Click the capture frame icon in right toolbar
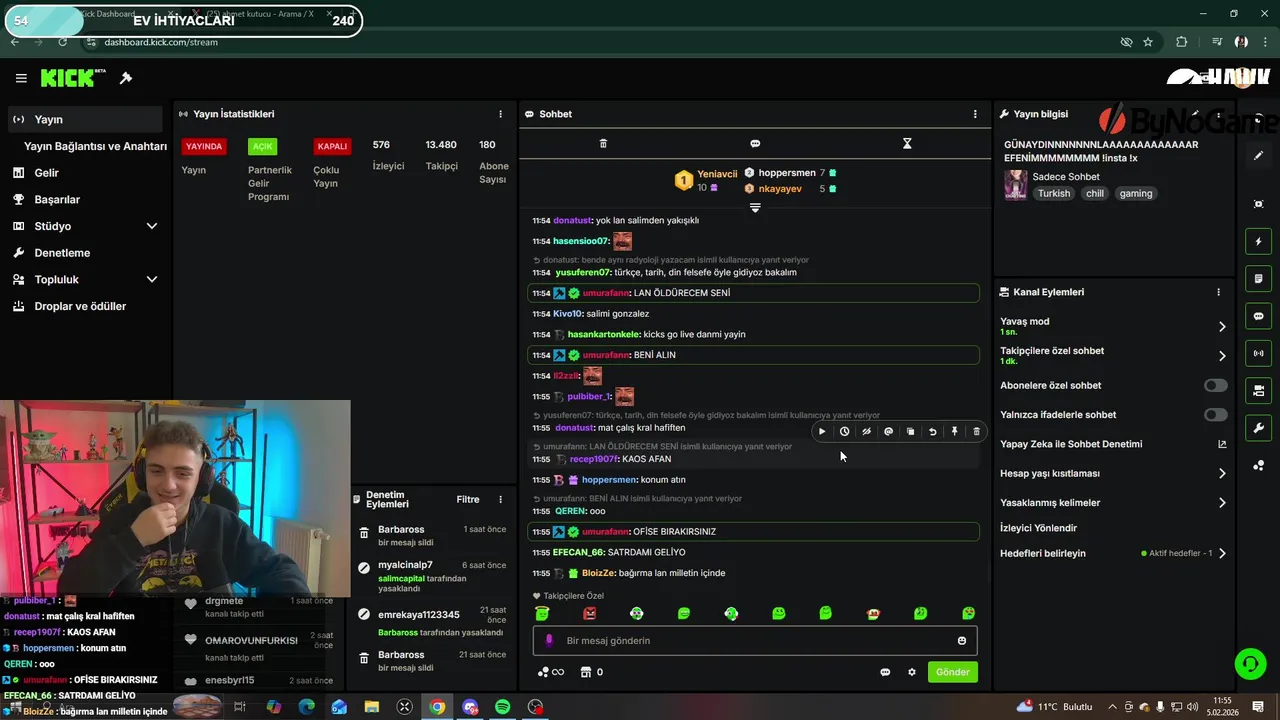This screenshot has width=1280, height=720. coord(1258,204)
